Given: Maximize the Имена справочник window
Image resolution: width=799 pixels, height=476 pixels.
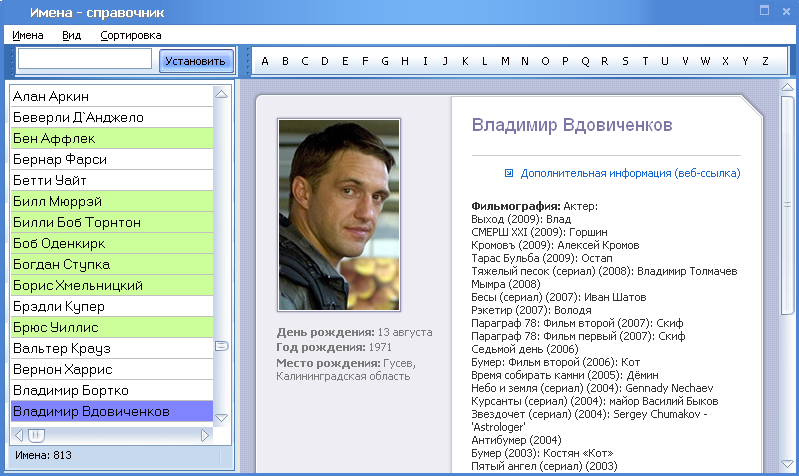Looking at the screenshot, I should click(x=764, y=10).
